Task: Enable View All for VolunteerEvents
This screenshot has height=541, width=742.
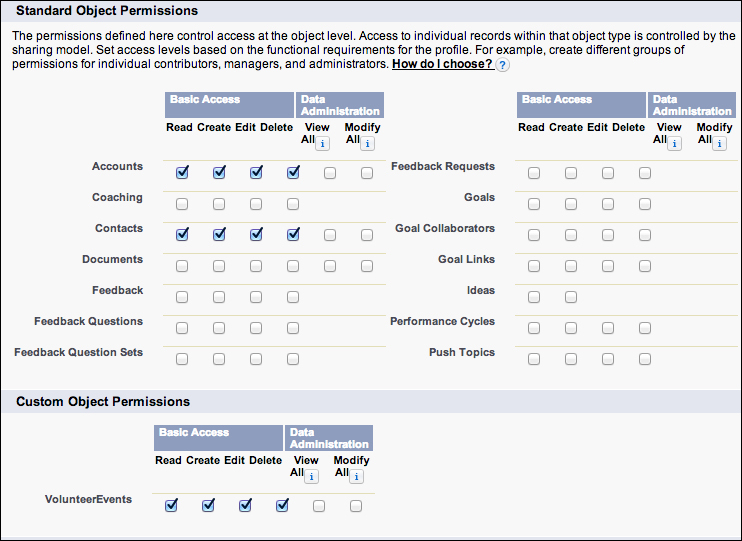Action: point(319,506)
